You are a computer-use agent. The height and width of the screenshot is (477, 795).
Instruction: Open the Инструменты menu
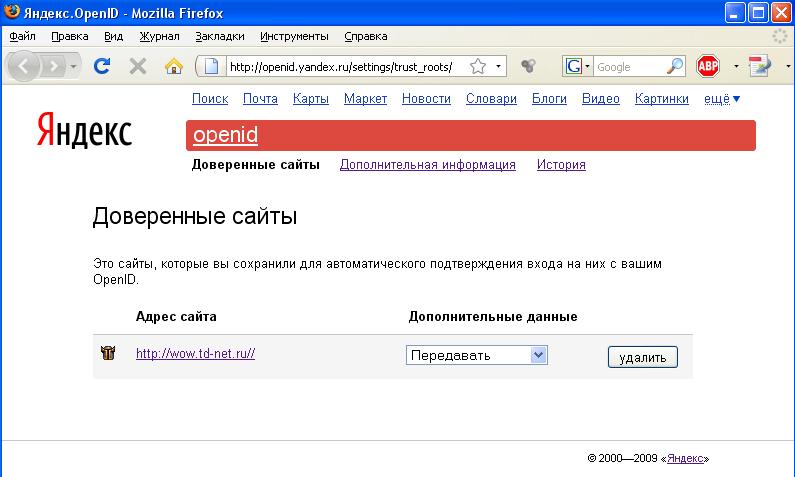(294, 36)
